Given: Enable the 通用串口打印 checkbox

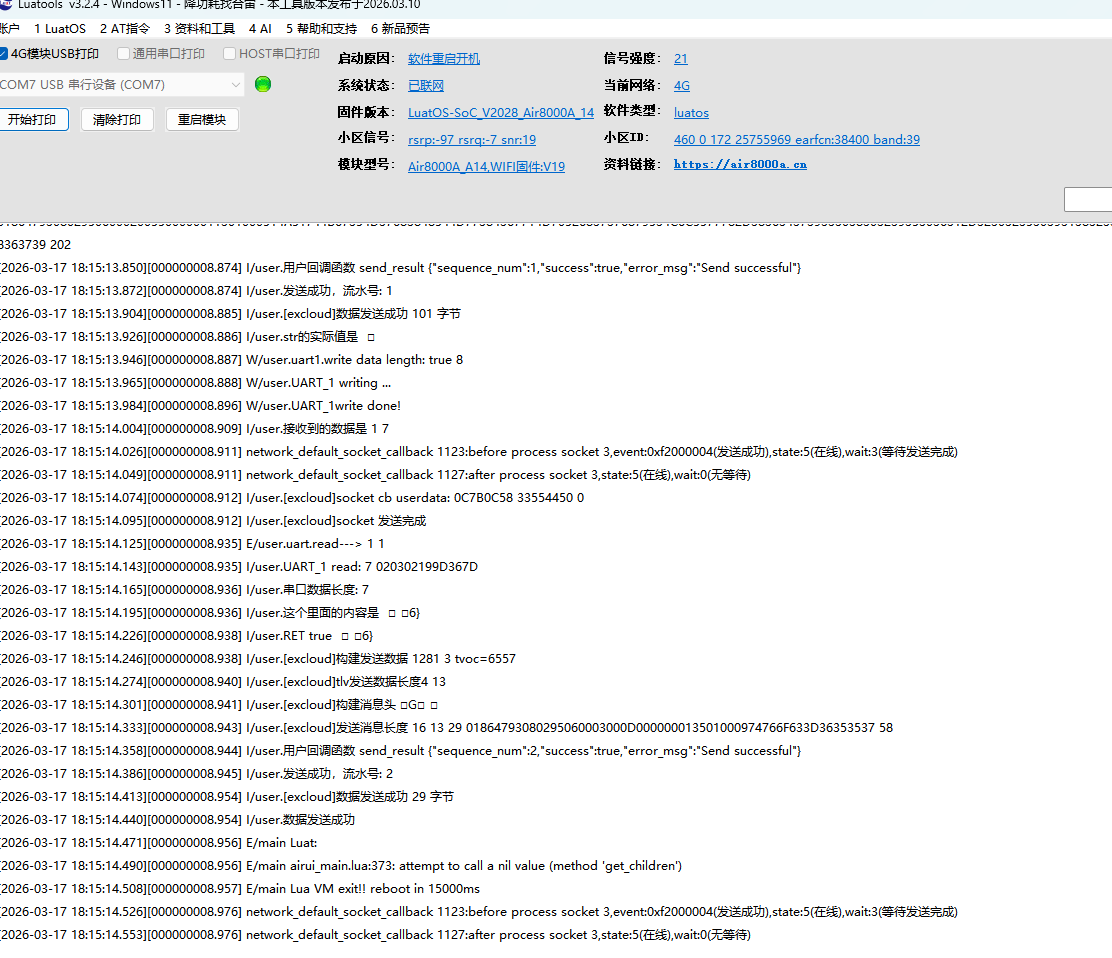Looking at the screenshot, I should point(123,54).
